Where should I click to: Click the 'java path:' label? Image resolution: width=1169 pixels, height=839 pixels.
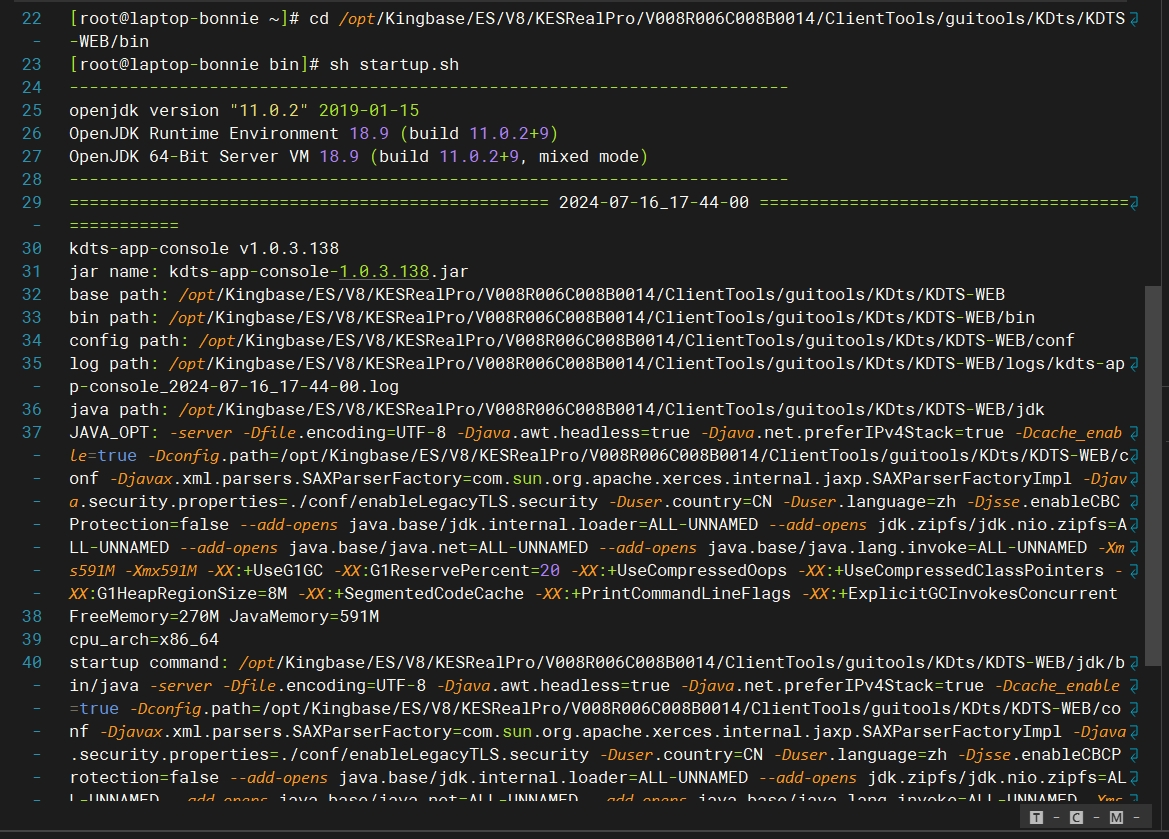click(x=119, y=409)
